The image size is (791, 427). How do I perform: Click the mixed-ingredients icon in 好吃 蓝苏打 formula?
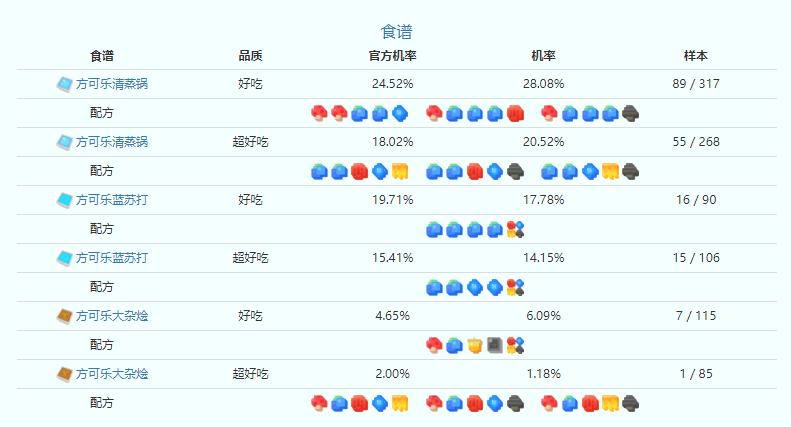[x=515, y=229]
